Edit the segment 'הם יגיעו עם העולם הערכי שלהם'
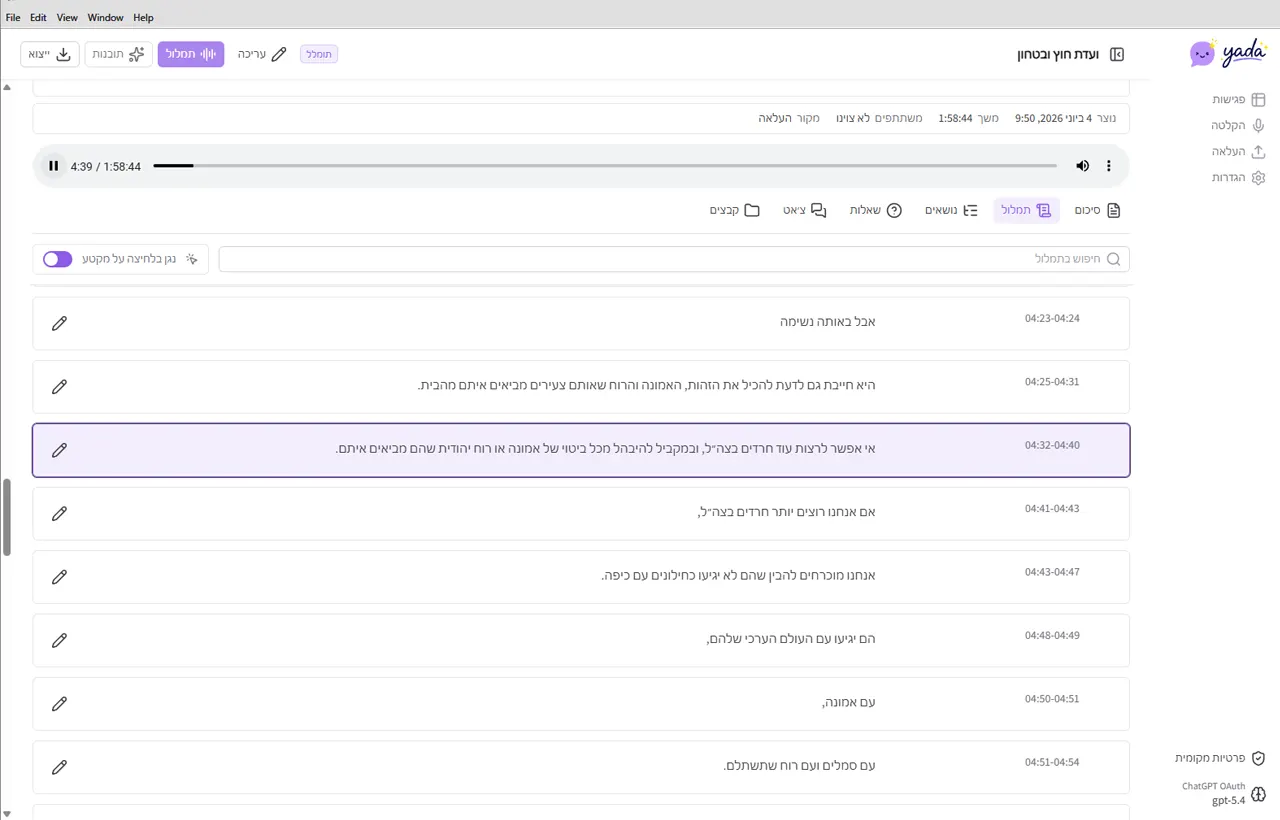The height and width of the screenshot is (820, 1280). tap(59, 640)
